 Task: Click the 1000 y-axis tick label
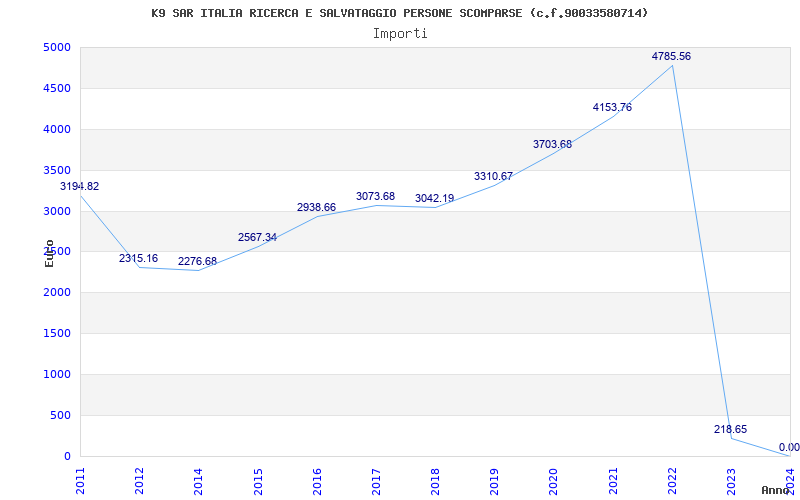57,374
